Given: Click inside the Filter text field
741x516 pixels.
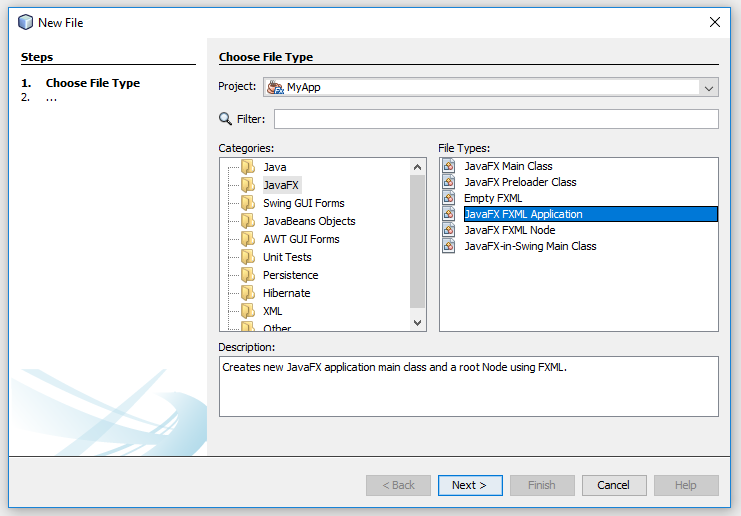Looking at the screenshot, I should coord(496,119).
